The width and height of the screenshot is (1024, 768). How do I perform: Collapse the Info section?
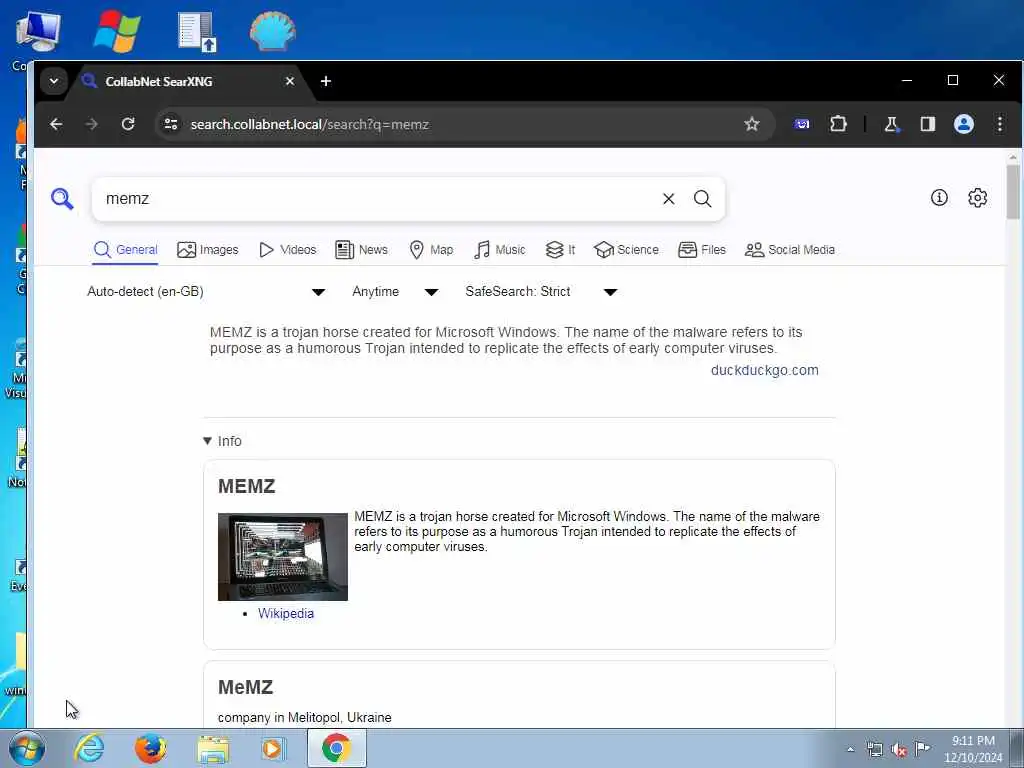point(222,441)
